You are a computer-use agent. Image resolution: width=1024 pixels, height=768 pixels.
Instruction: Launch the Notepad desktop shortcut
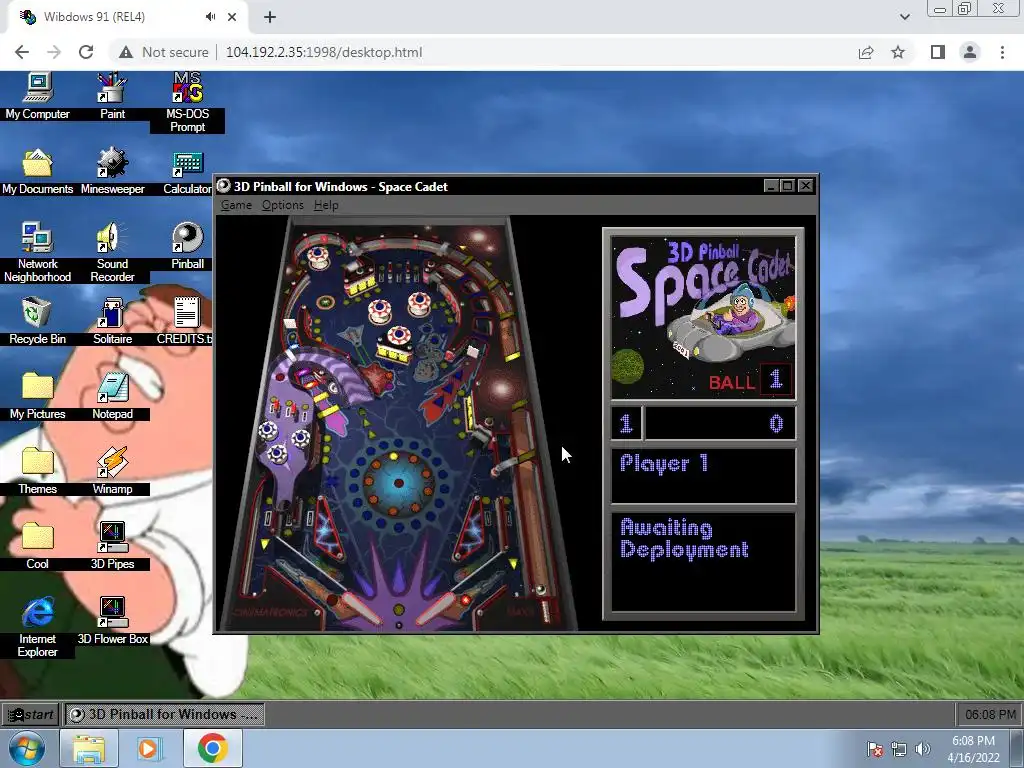coord(112,396)
